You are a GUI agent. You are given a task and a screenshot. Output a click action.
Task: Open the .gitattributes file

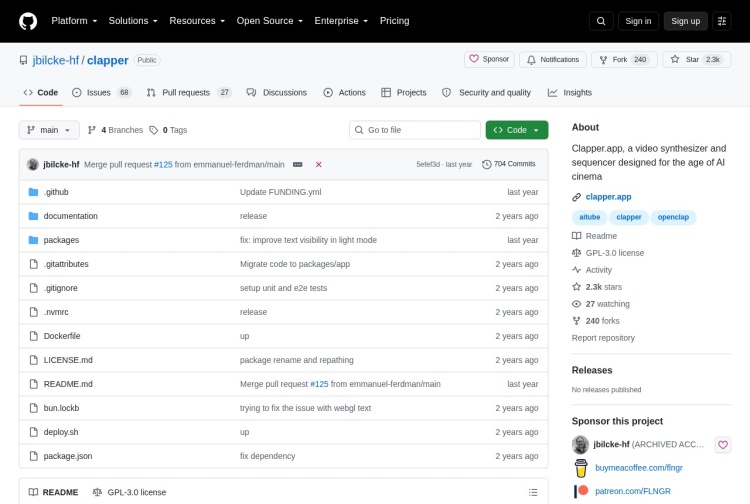coord(66,264)
